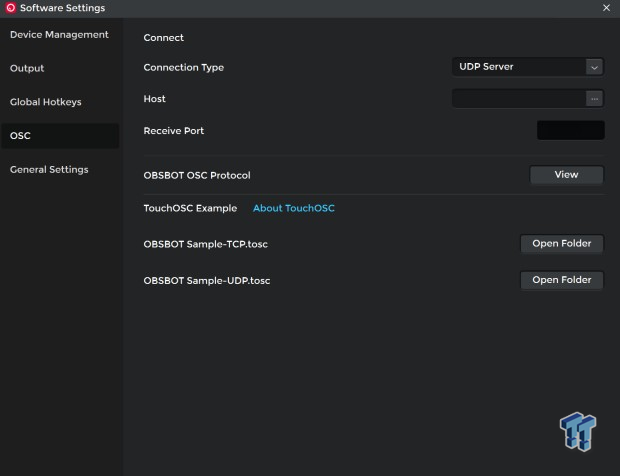Click the TouchOSC Example label

pyautogui.click(x=190, y=209)
